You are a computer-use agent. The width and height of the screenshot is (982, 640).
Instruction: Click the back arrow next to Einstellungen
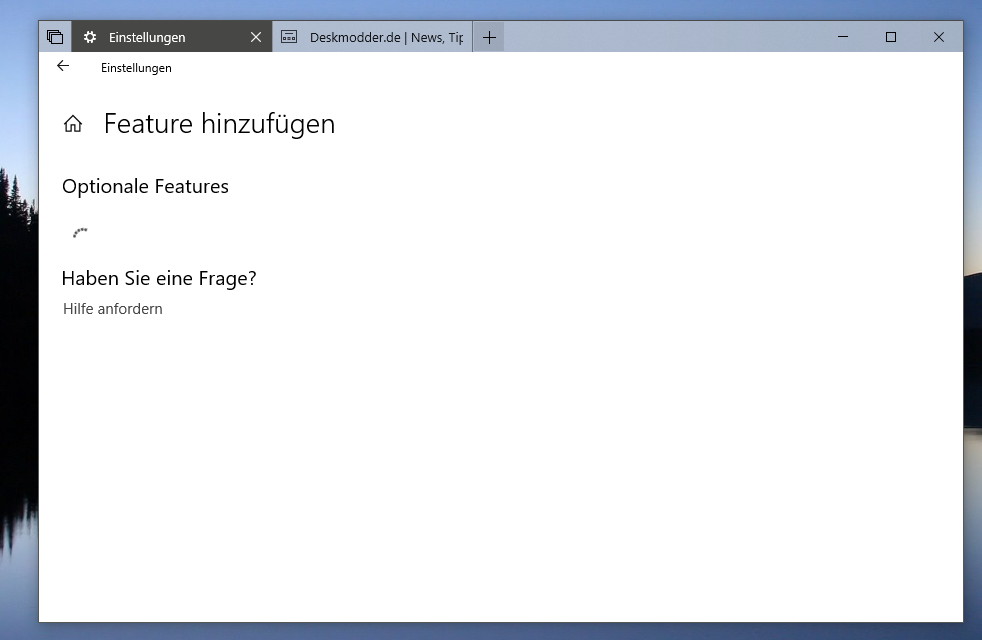click(x=63, y=66)
